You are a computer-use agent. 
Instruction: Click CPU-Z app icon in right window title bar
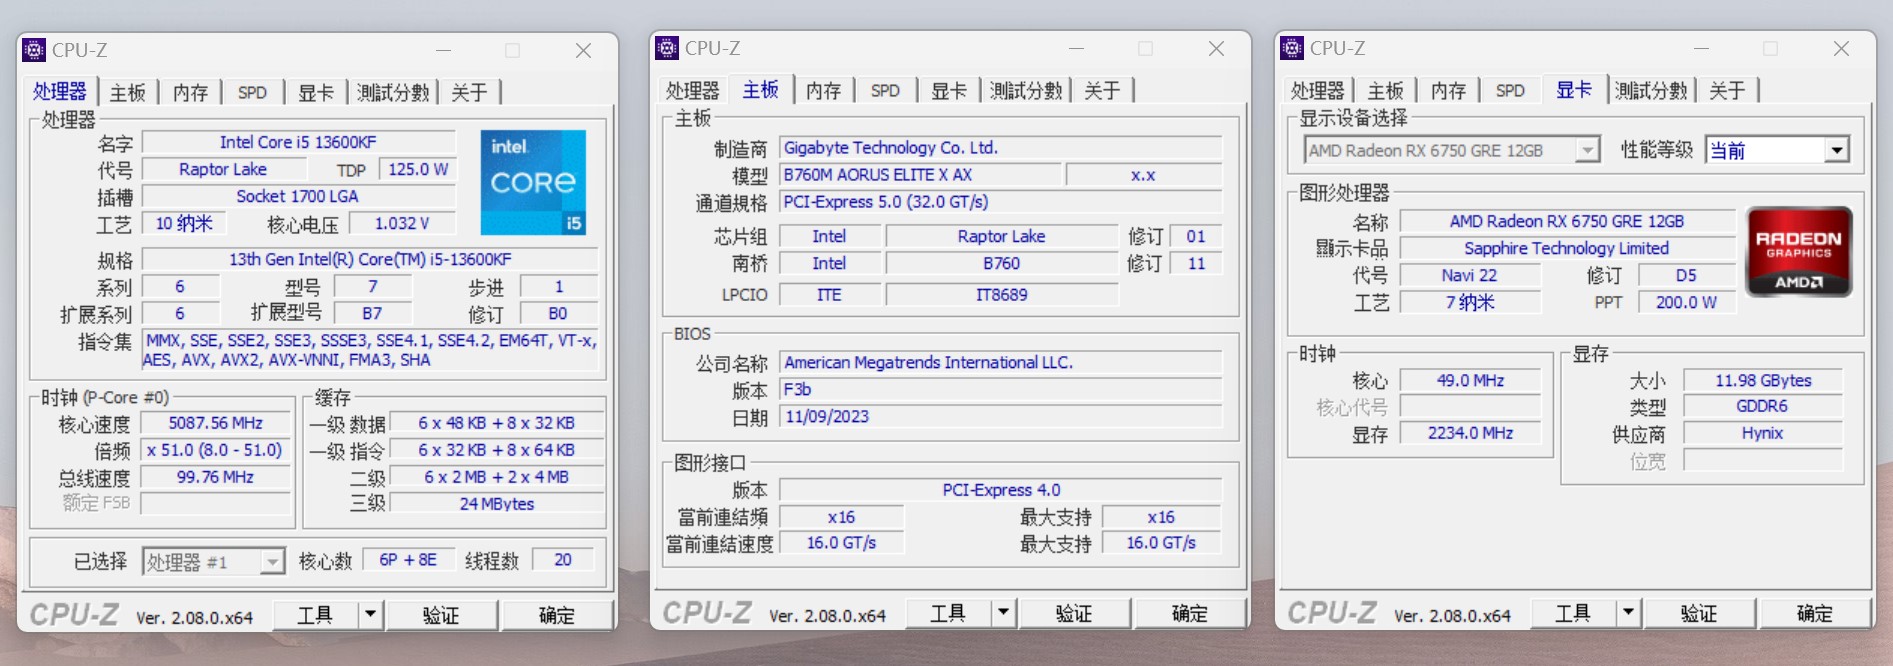tap(1292, 48)
